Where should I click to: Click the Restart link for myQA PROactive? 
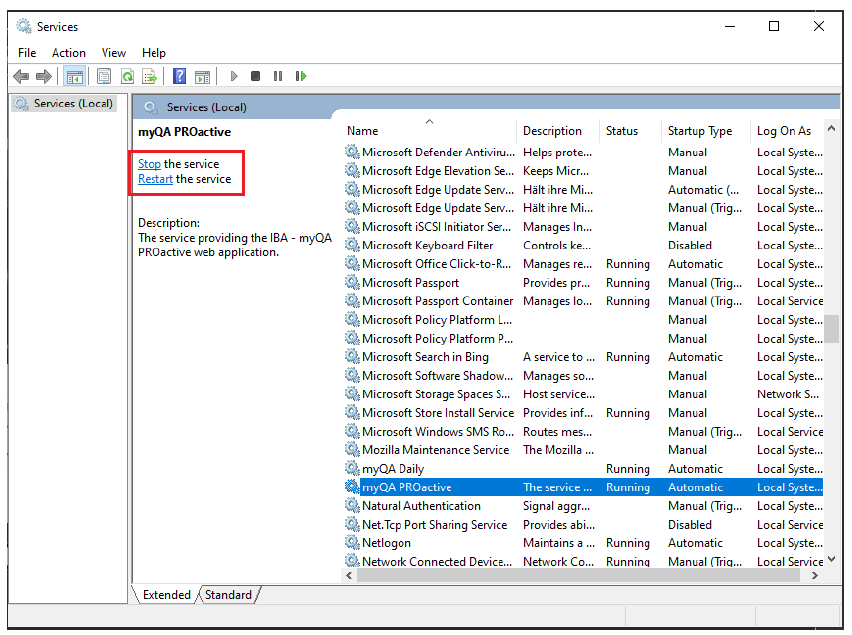(x=155, y=179)
